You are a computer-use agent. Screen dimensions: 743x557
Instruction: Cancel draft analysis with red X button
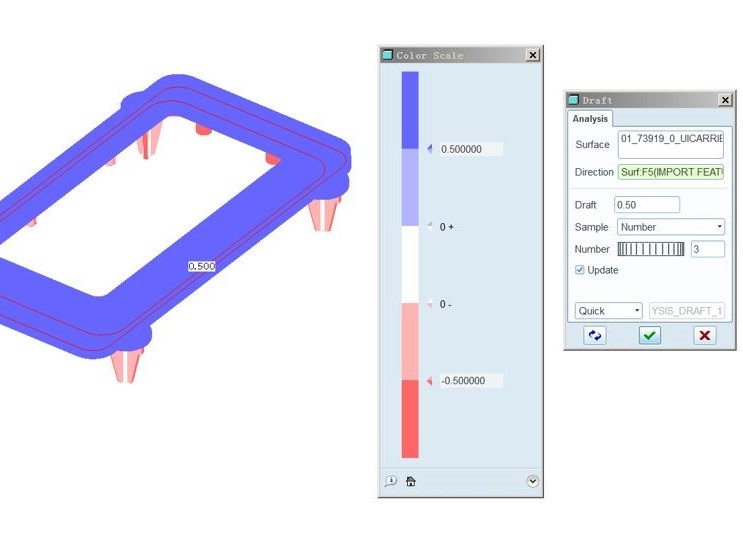[x=705, y=336]
